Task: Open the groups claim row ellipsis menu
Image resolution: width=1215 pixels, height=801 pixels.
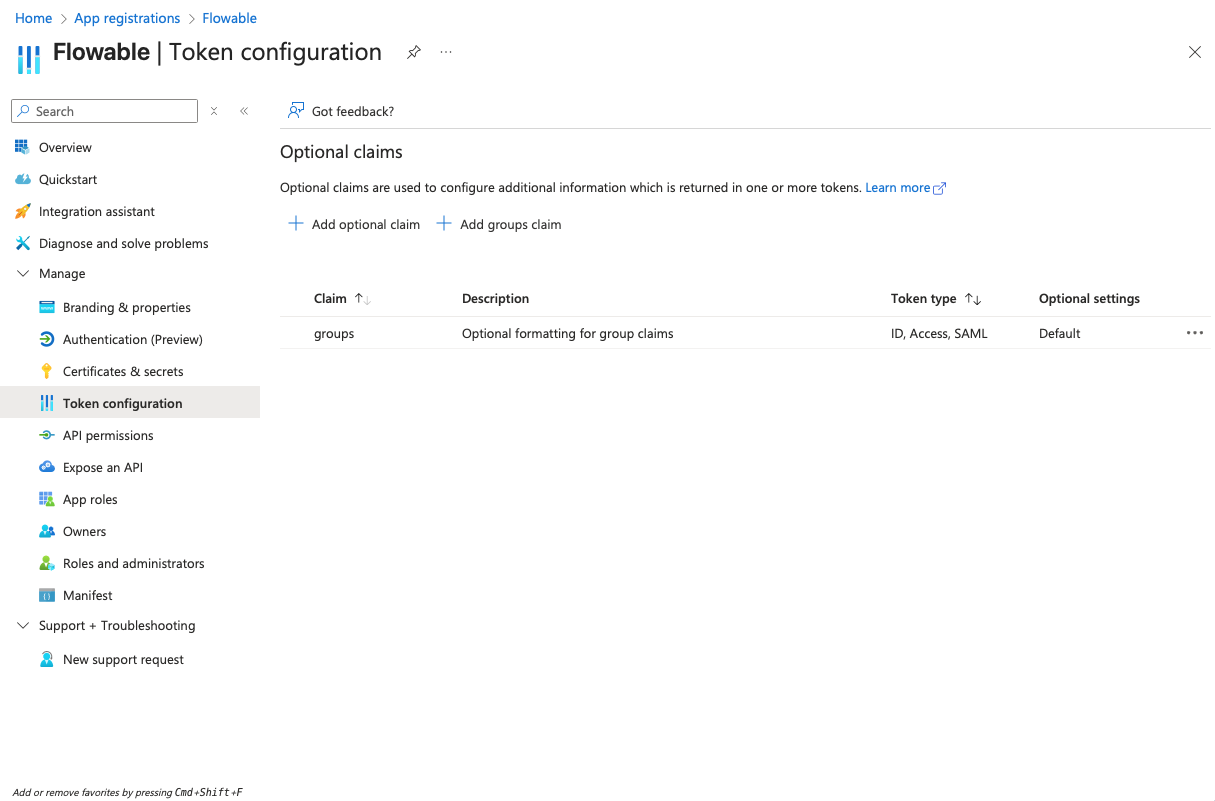Action: pos(1194,333)
